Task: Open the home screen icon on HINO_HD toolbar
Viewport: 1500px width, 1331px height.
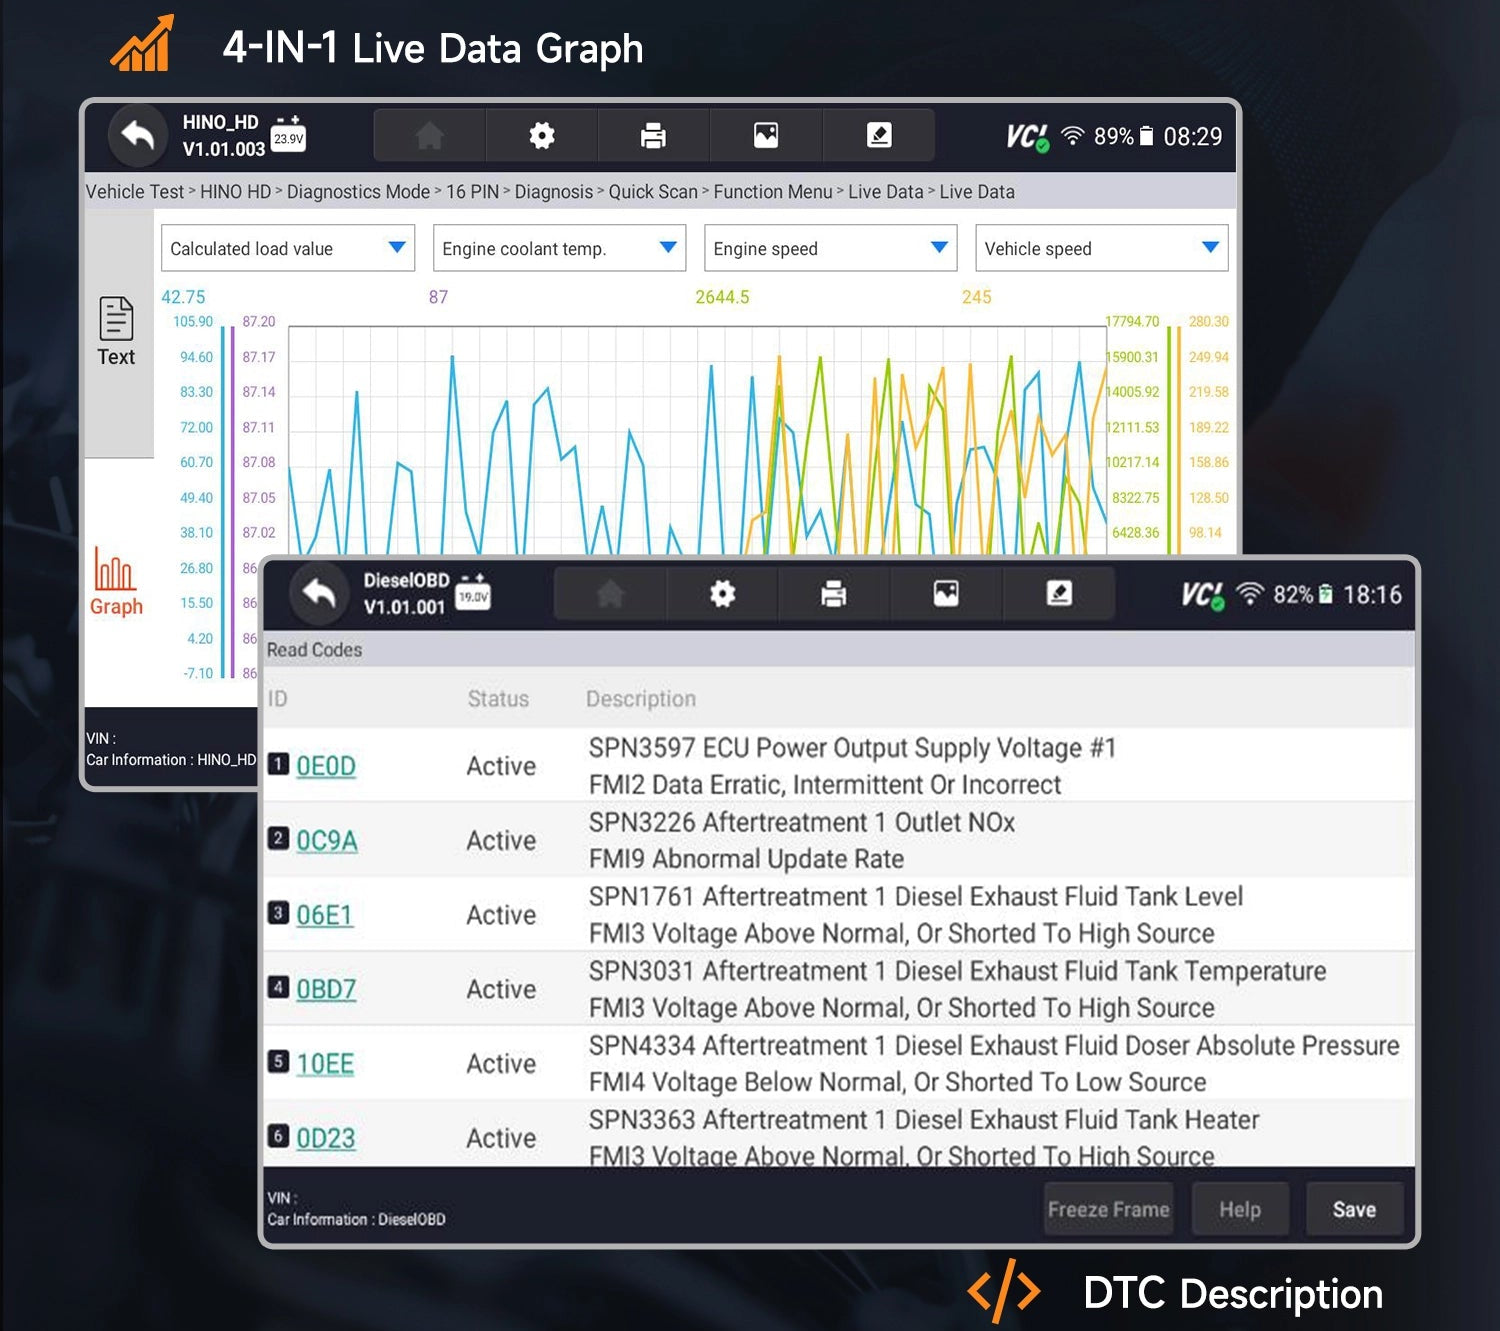Action: (428, 135)
